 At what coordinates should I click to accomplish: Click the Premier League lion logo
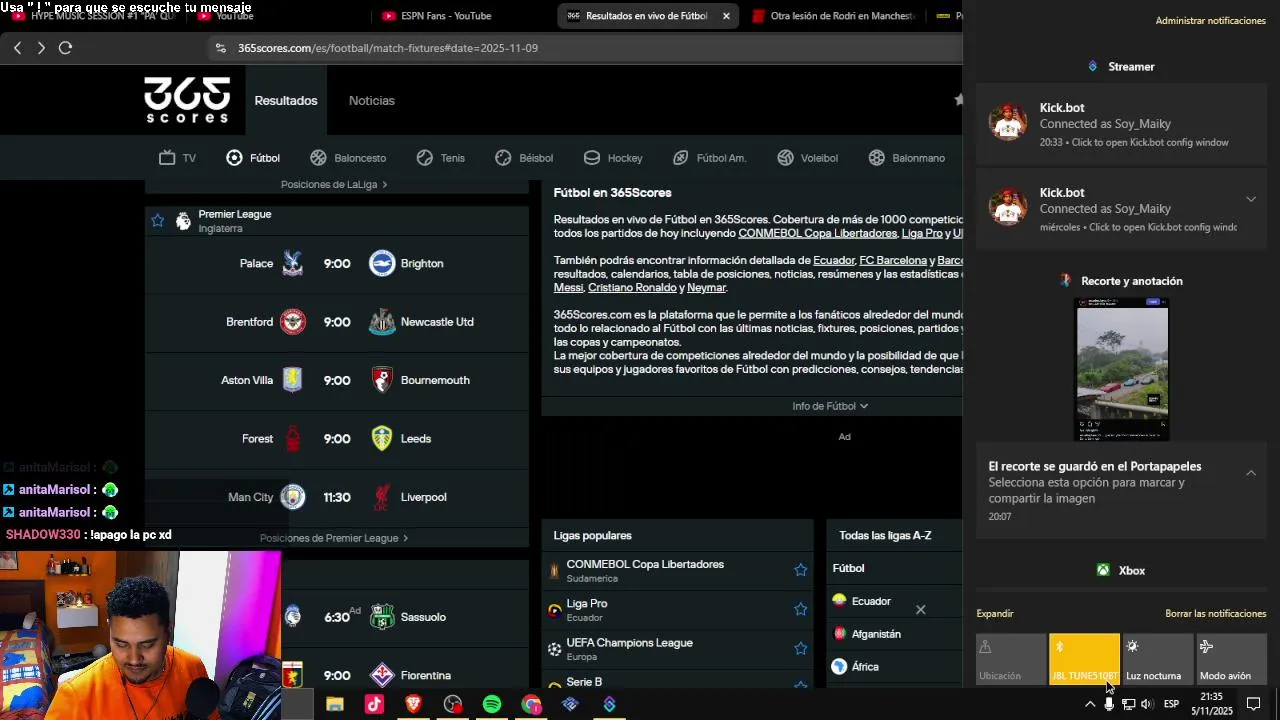(183, 221)
